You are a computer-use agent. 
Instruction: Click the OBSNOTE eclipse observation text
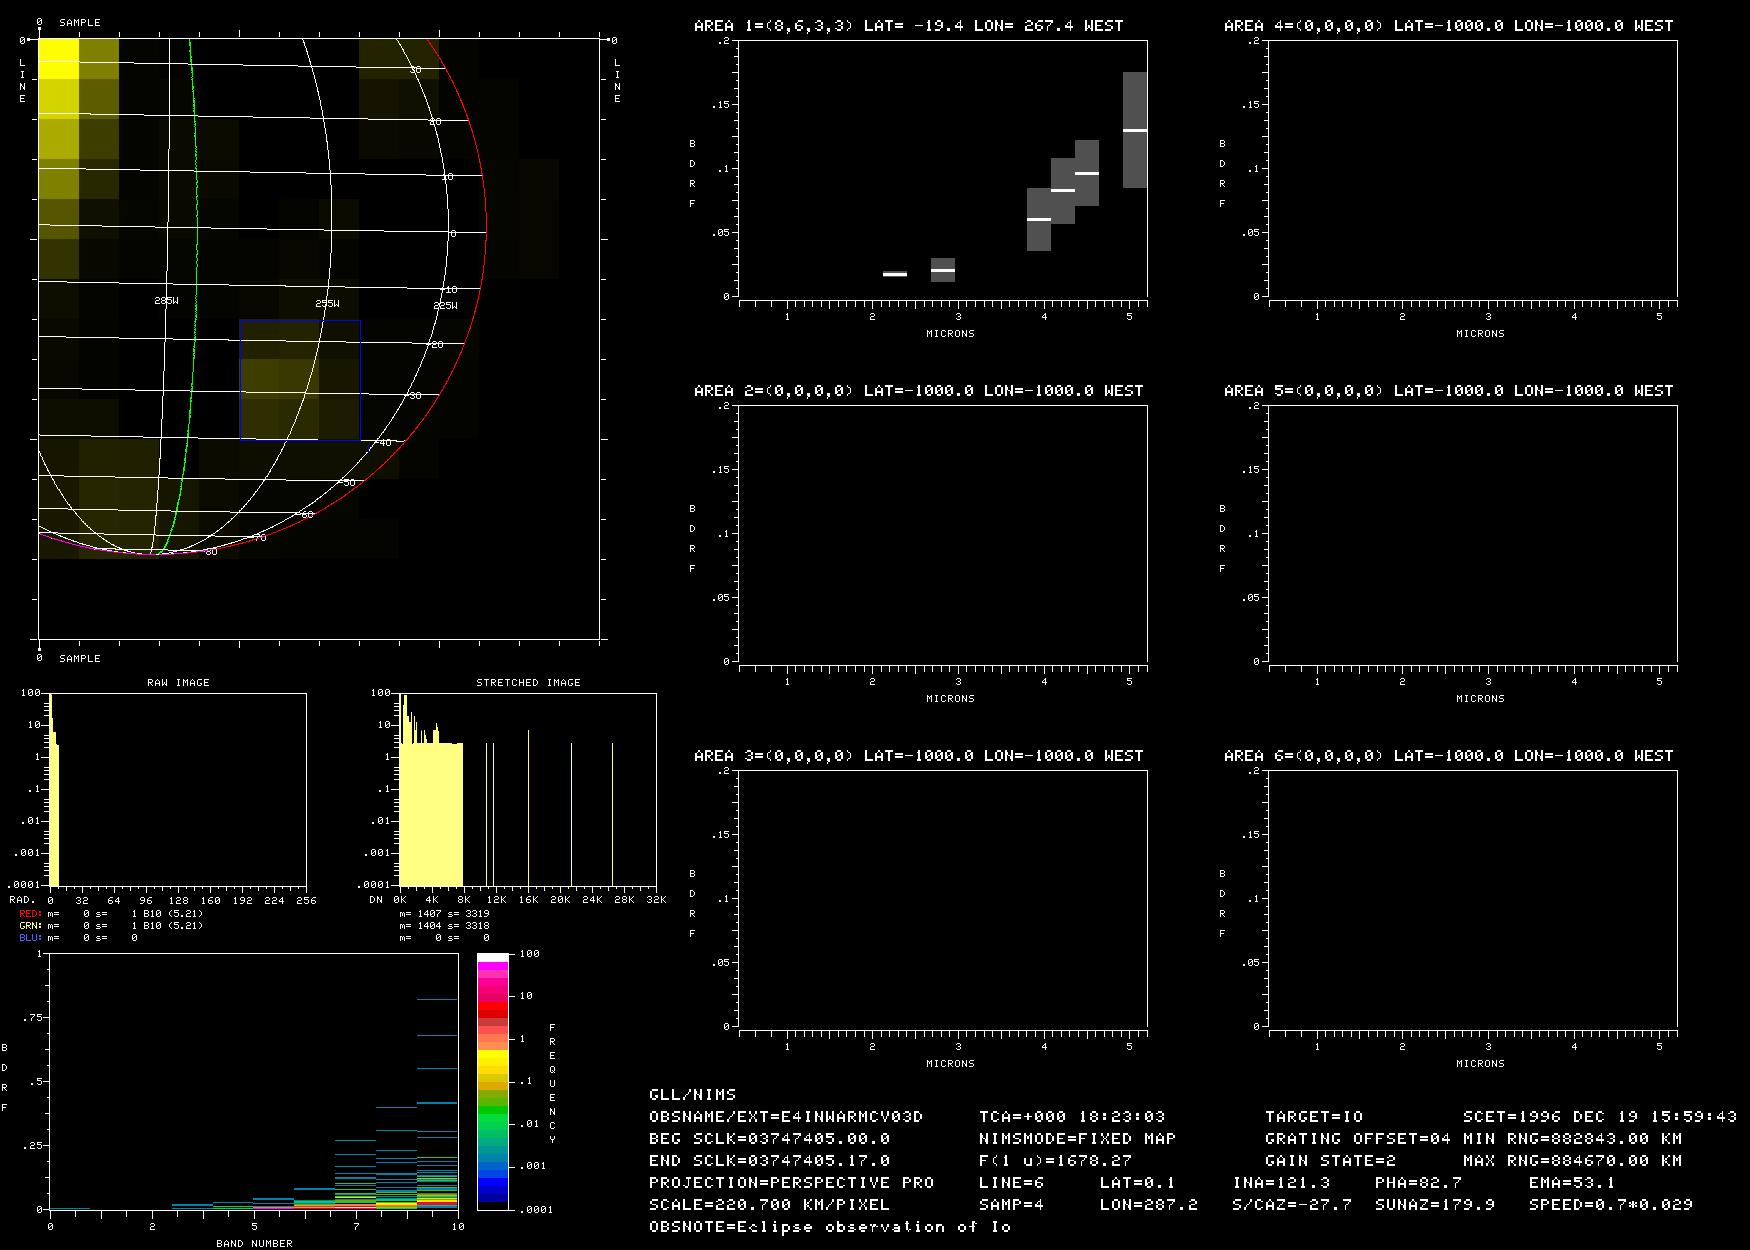(x=830, y=1226)
